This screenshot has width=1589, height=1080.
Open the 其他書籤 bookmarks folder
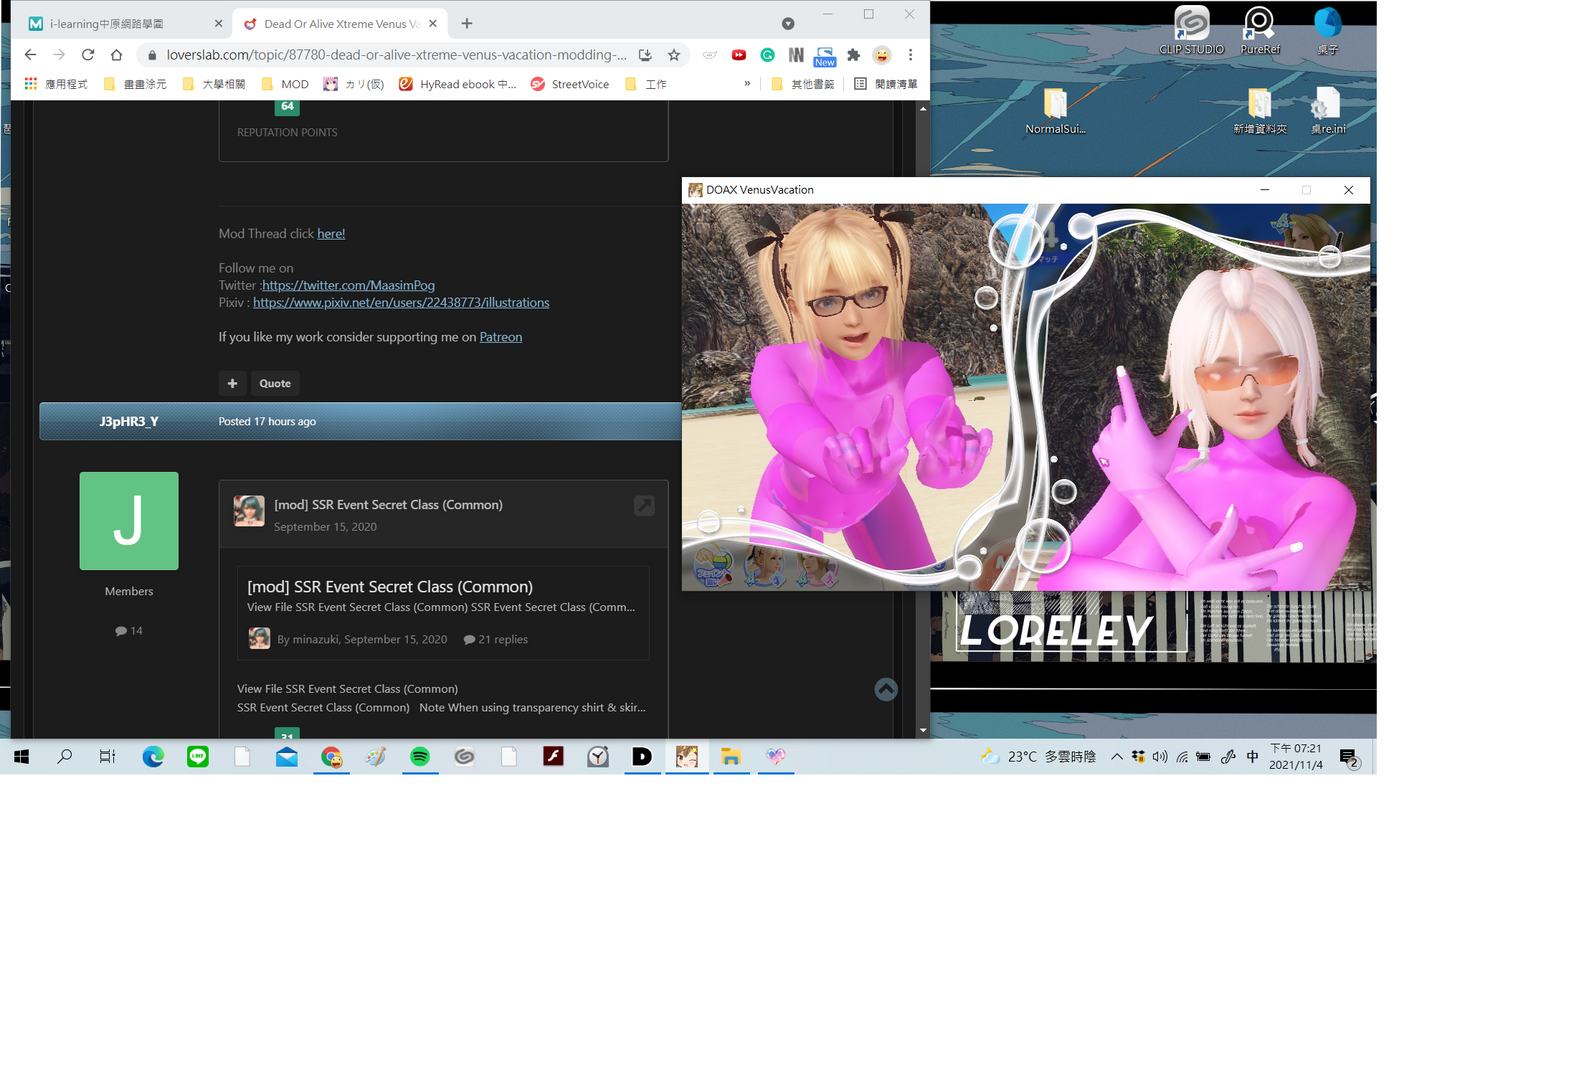tap(803, 84)
